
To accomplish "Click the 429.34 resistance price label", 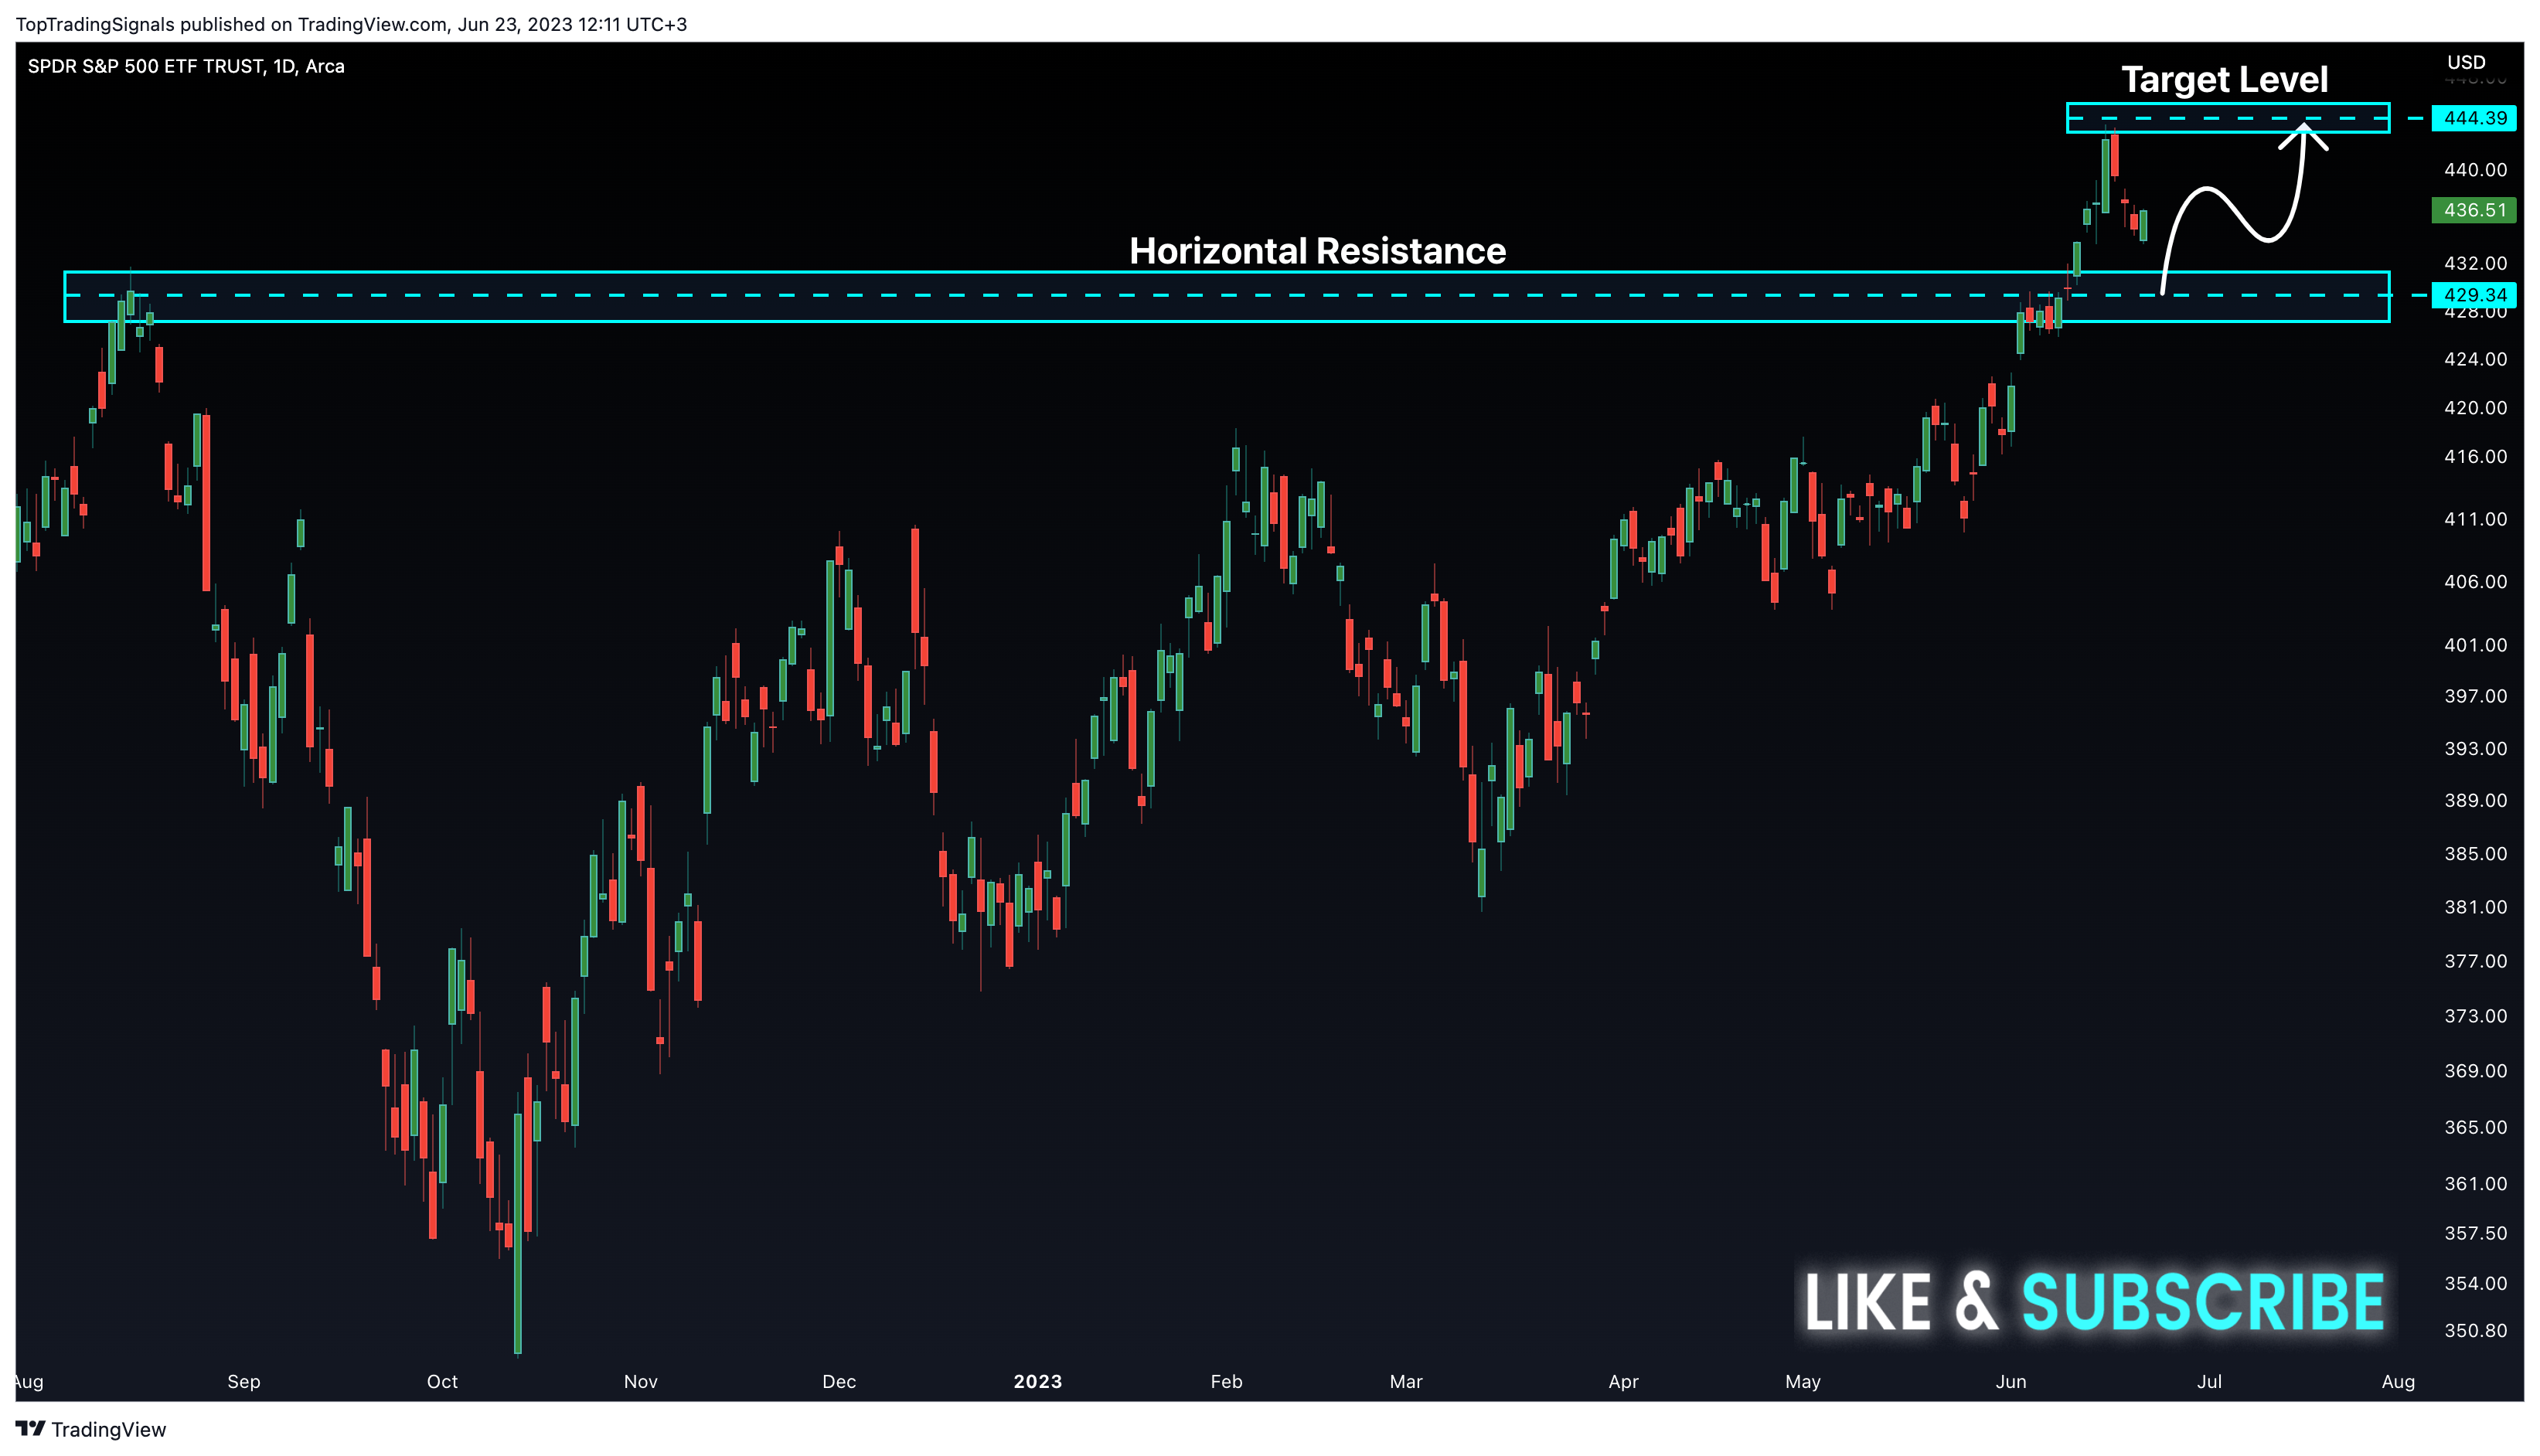I will [2474, 295].
